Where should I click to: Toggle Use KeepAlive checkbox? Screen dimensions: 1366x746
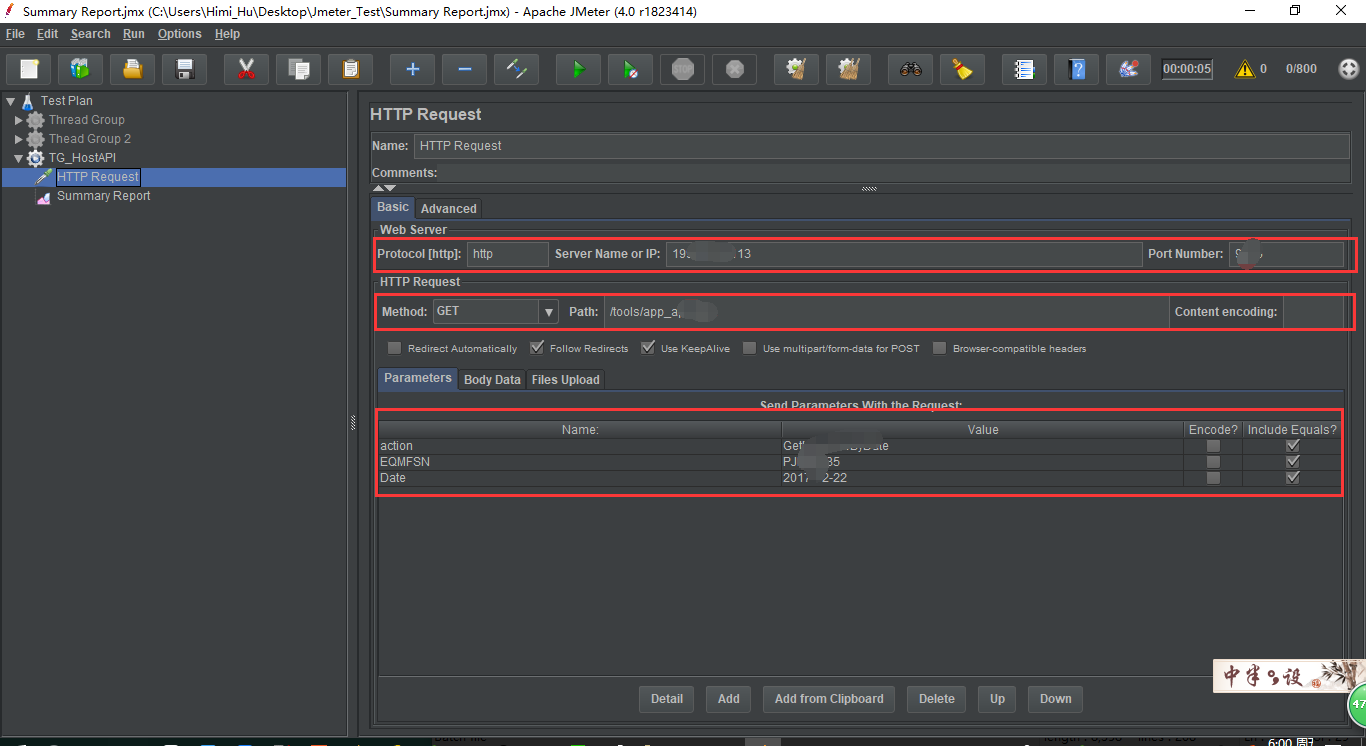tap(648, 348)
